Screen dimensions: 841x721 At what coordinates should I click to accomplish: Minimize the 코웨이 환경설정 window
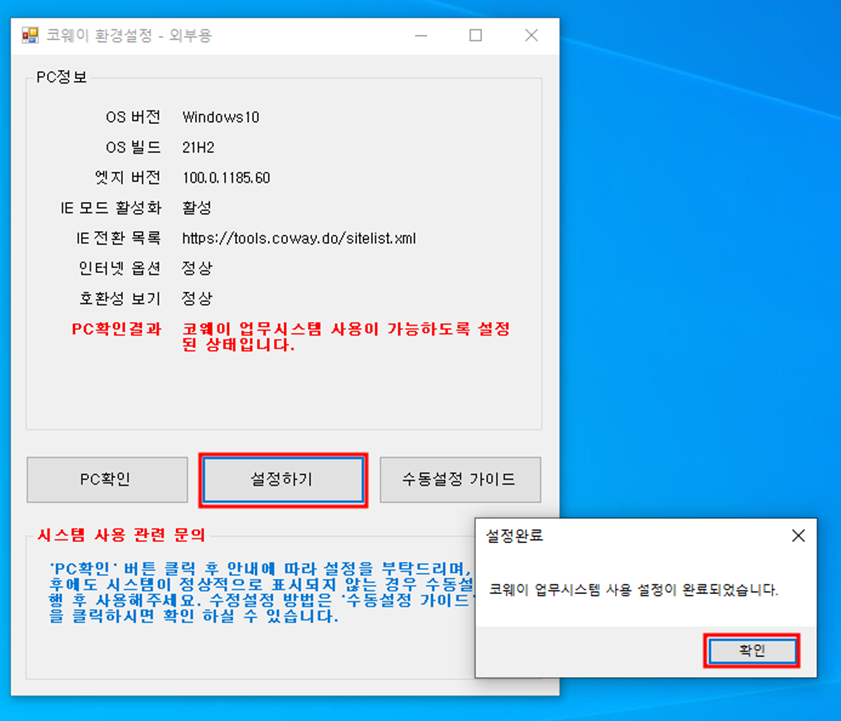pyautogui.click(x=421, y=35)
